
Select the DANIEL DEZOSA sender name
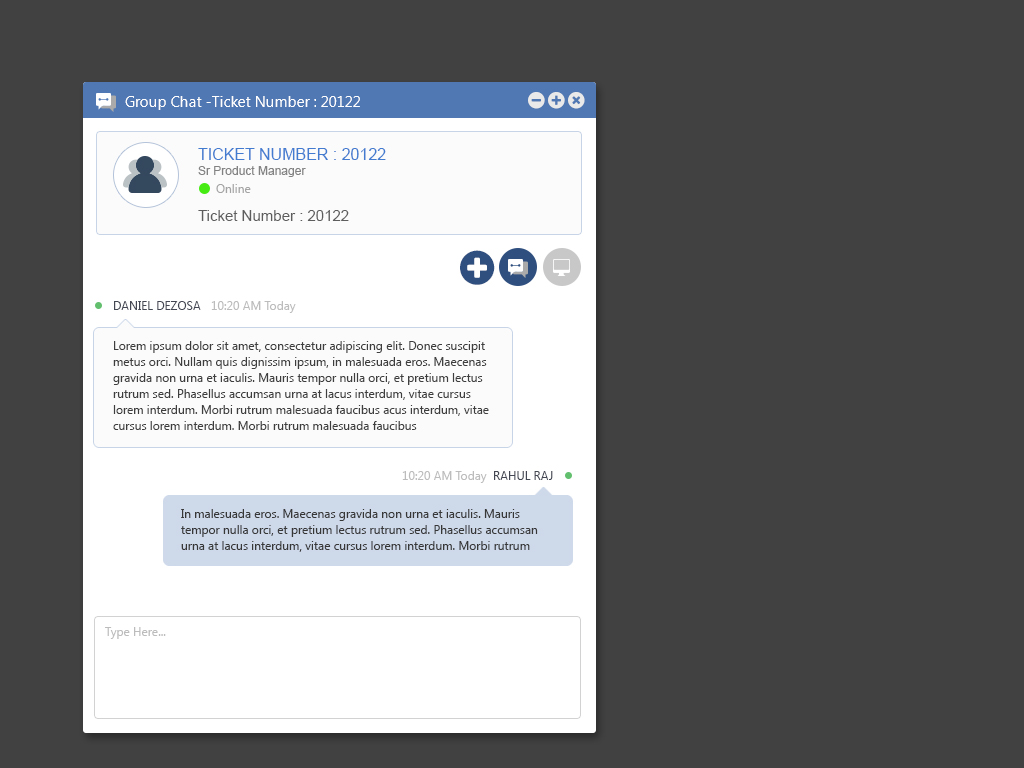click(156, 306)
